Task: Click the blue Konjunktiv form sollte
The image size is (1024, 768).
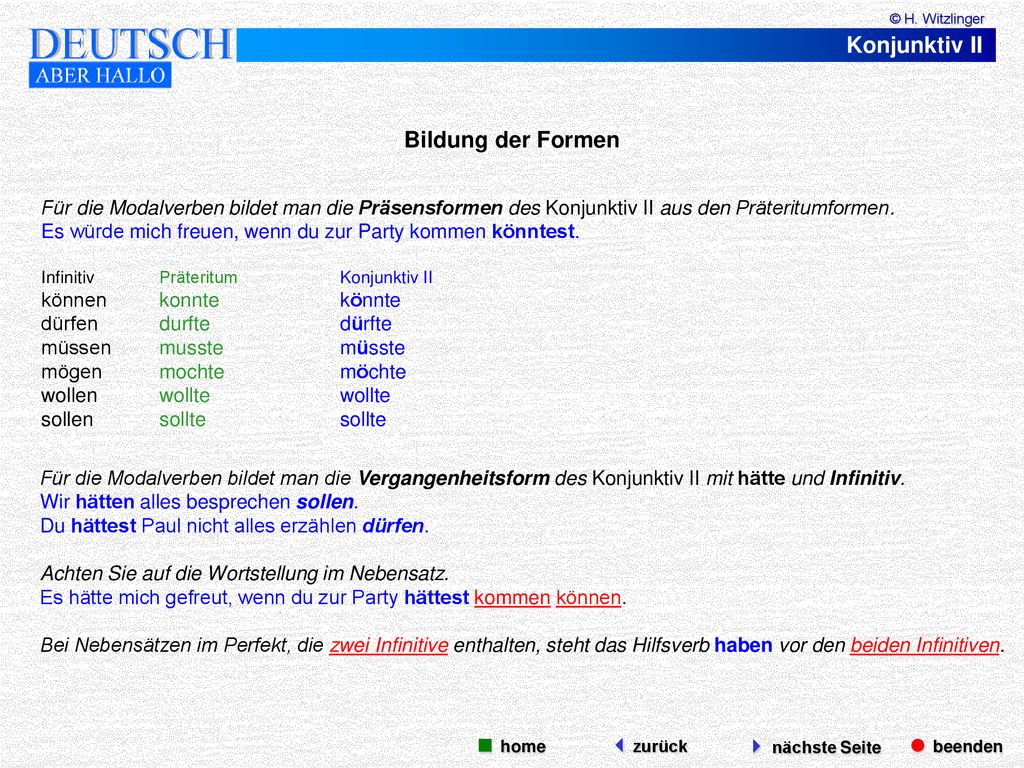Action: pos(363,420)
